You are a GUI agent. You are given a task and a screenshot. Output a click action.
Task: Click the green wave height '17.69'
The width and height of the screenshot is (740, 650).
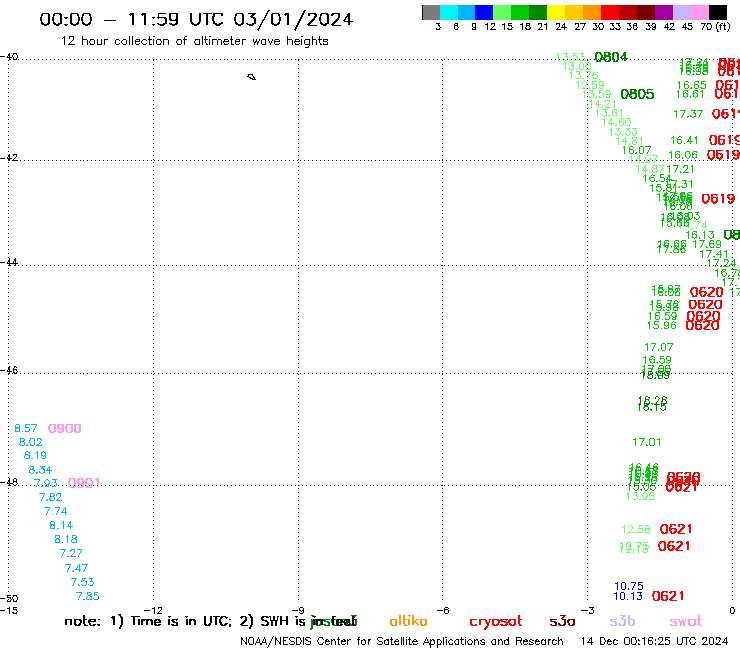click(x=707, y=244)
